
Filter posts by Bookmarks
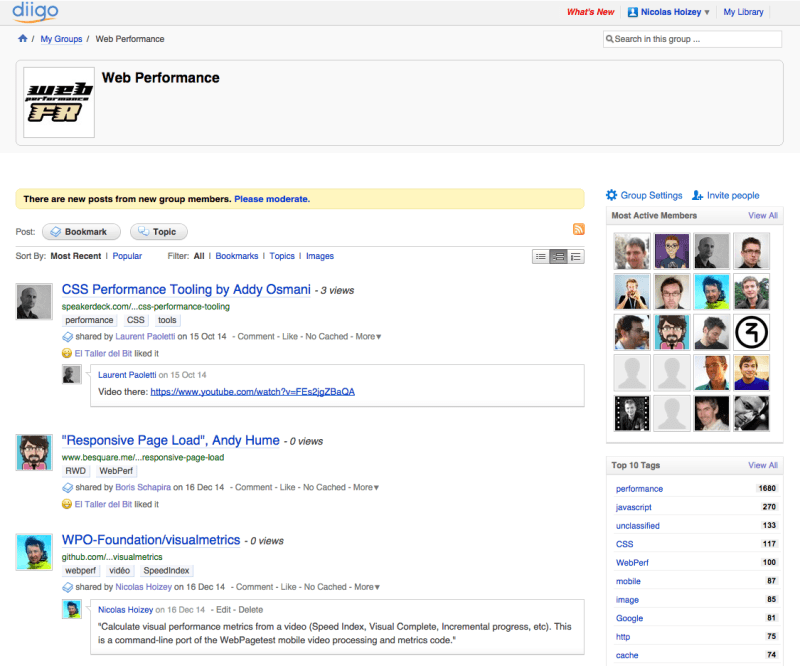pos(237,256)
